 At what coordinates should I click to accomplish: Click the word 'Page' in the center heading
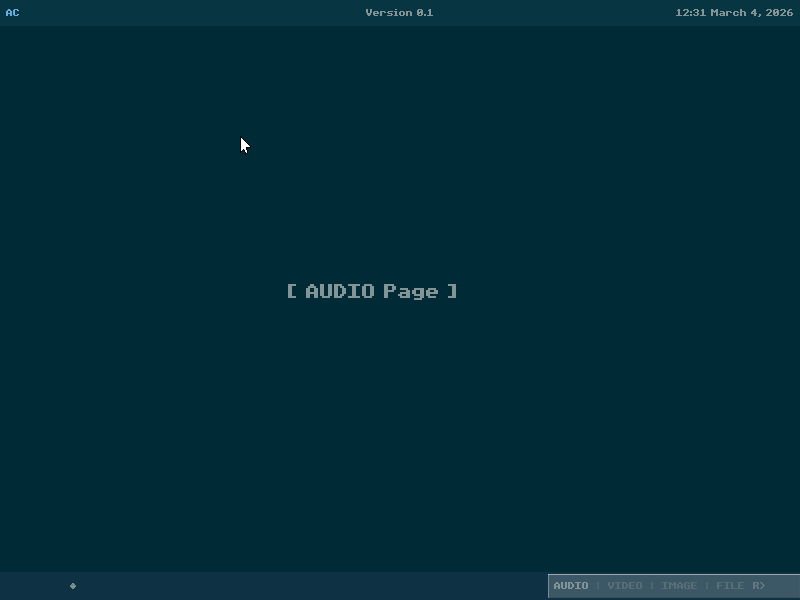[411, 292]
